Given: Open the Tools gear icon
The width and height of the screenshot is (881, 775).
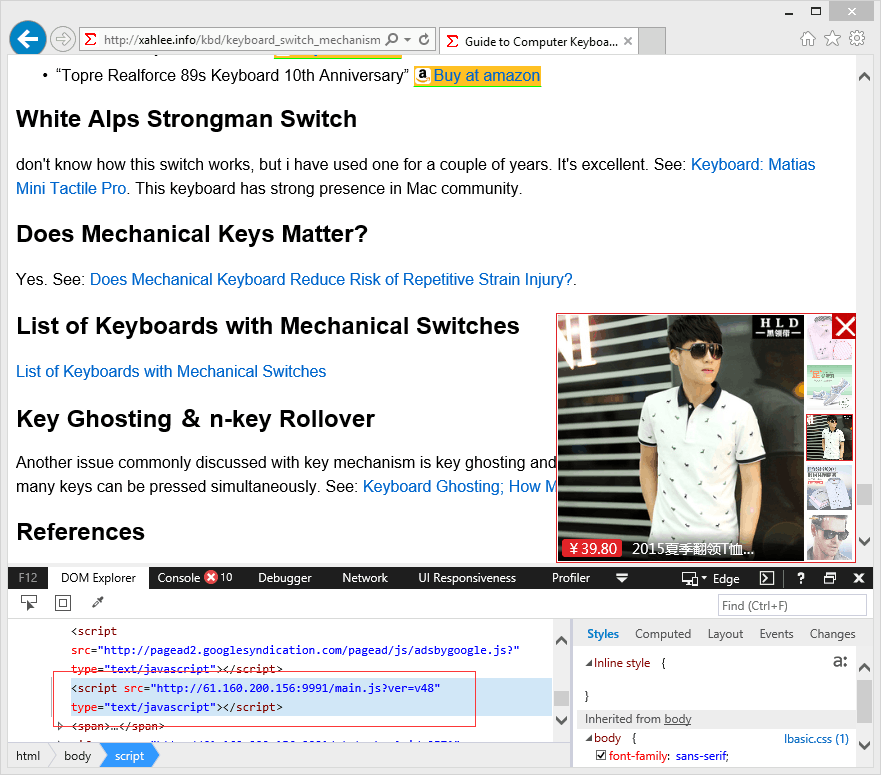Looking at the screenshot, I should 857,39.
